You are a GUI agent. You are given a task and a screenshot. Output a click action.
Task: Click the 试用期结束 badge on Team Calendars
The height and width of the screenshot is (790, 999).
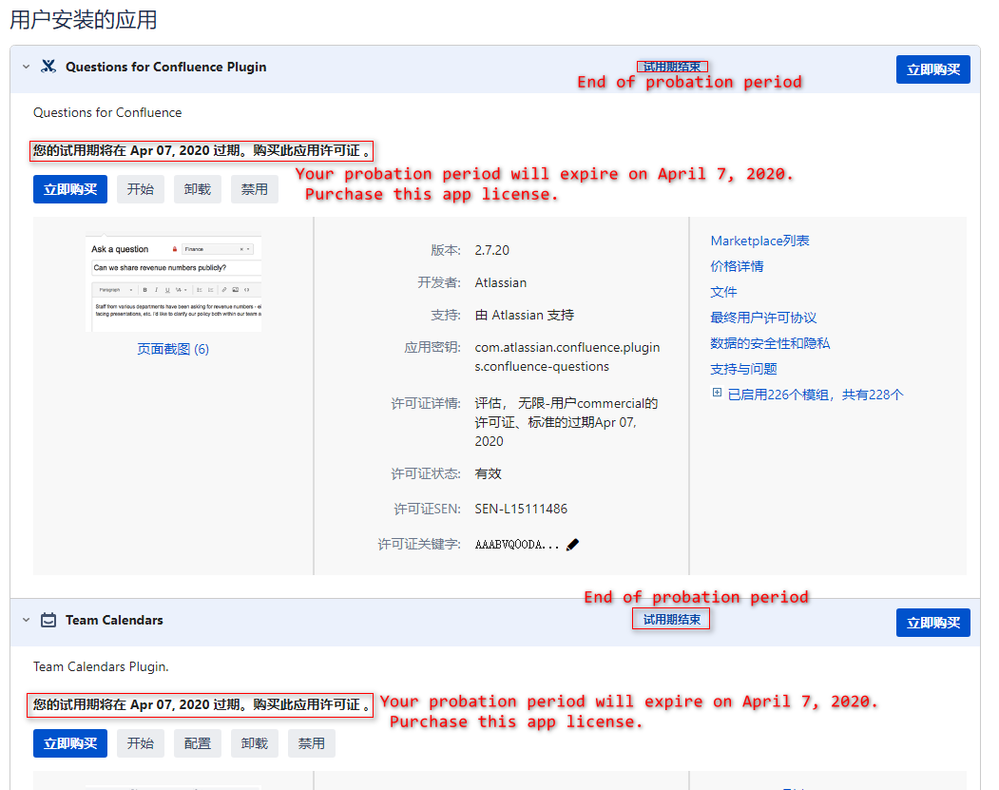click(671, 619)
